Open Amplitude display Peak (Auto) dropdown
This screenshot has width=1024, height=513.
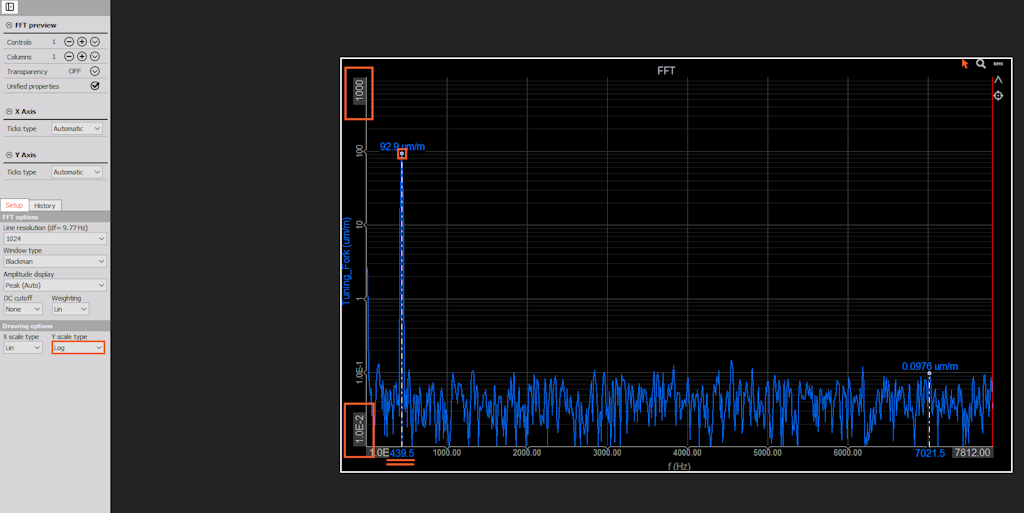click(x=55, y=285)
